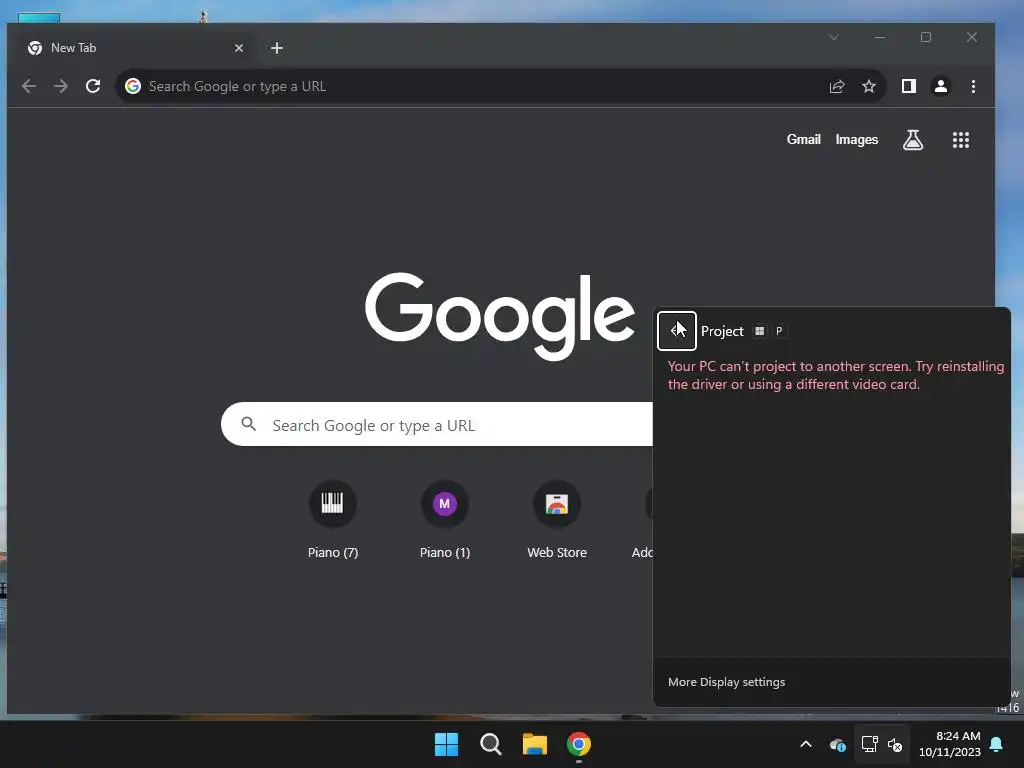Open Search Labs flask icon

[x=912, y=139]
